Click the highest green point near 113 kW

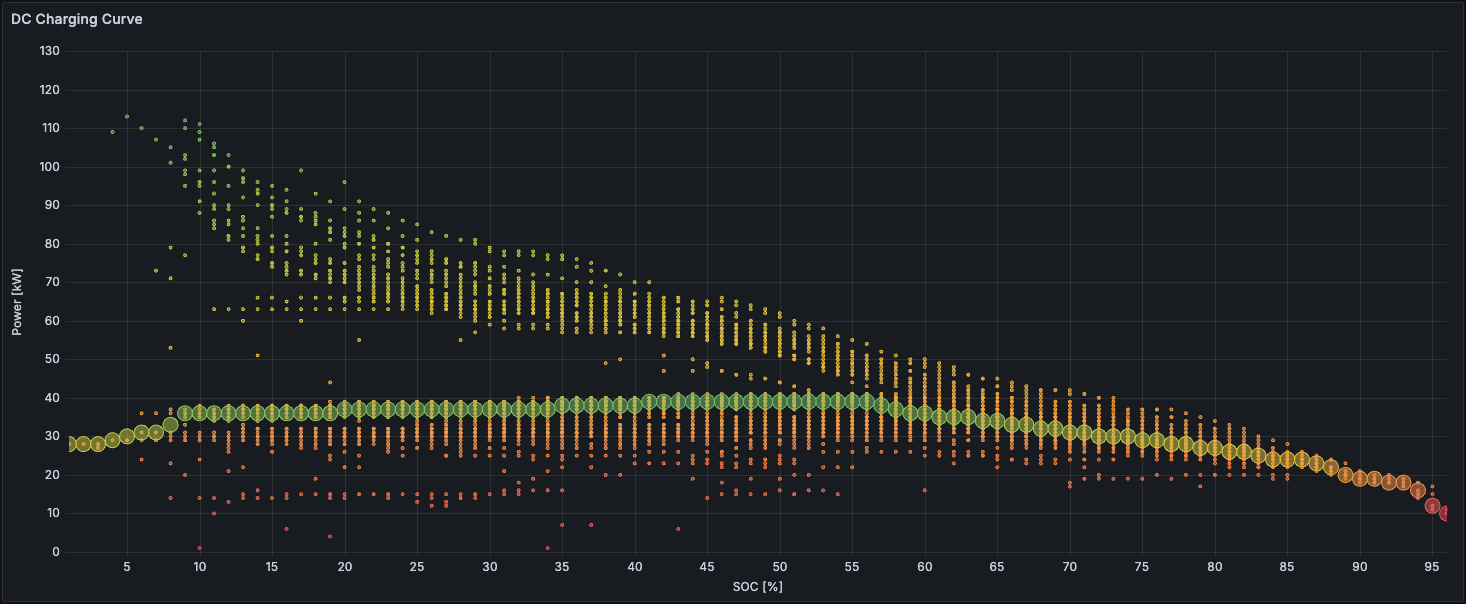point(126,116)
